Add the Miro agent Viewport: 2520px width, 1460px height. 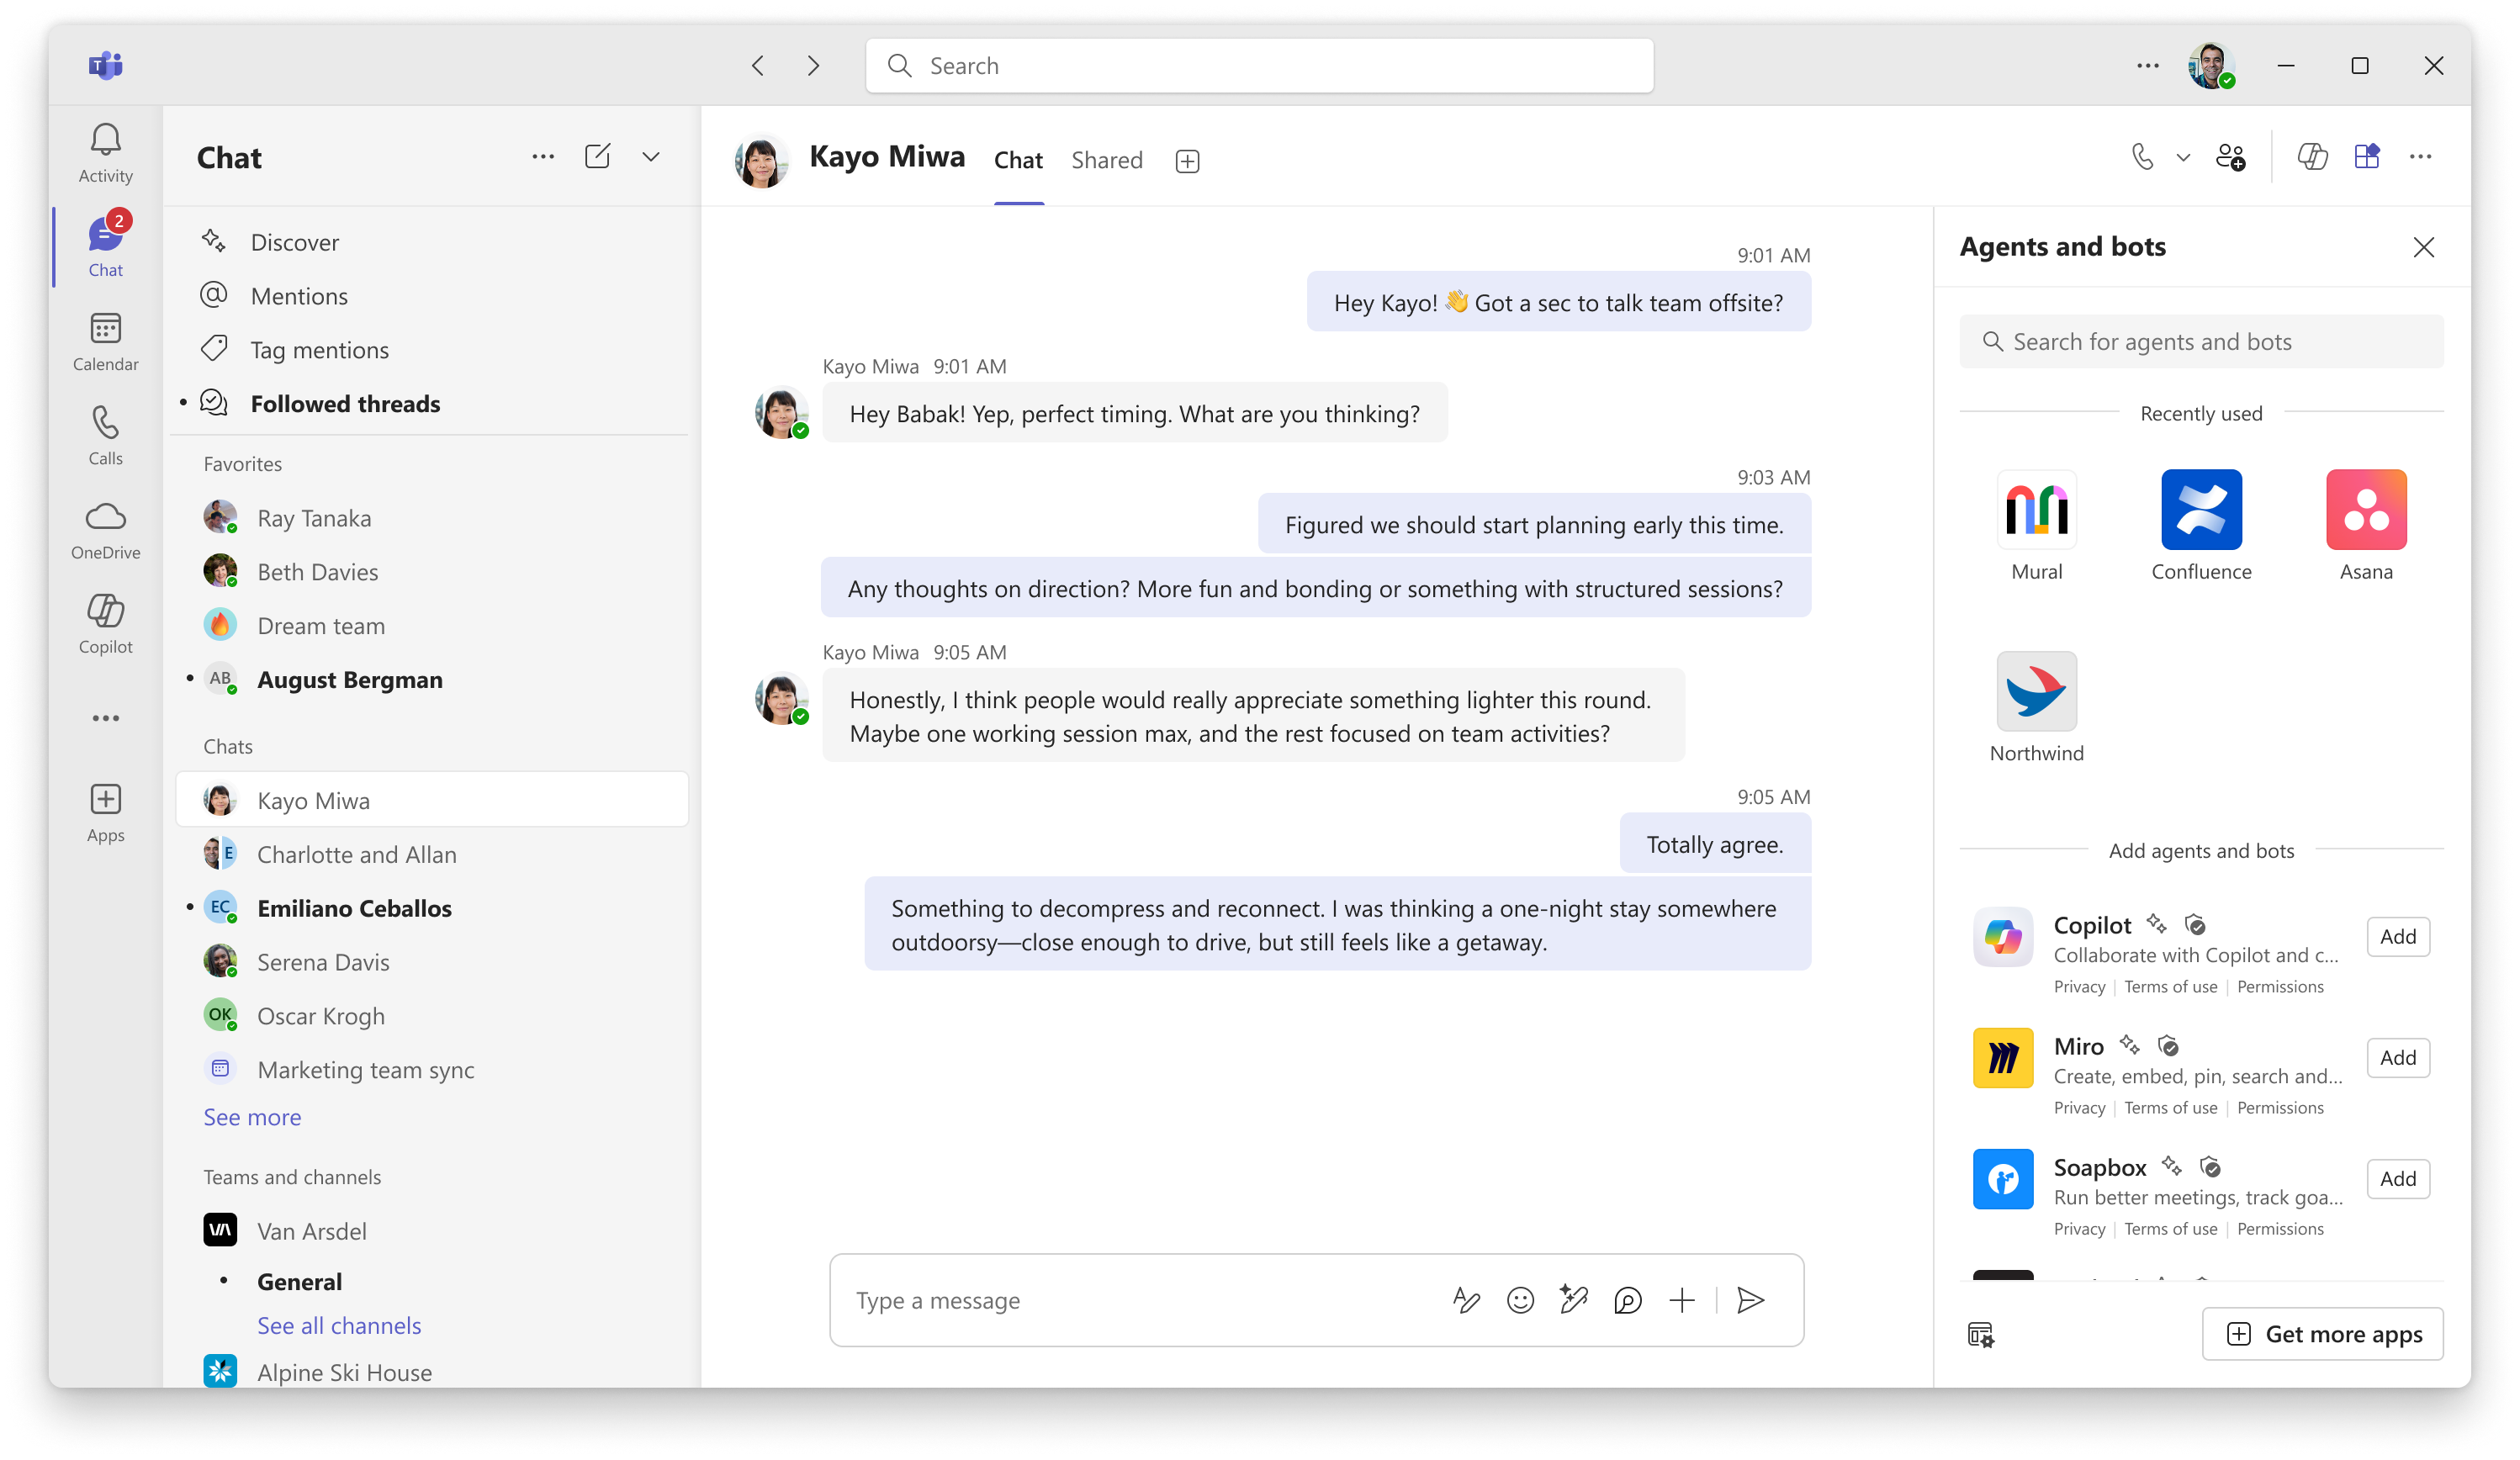coord(2397,1057)
